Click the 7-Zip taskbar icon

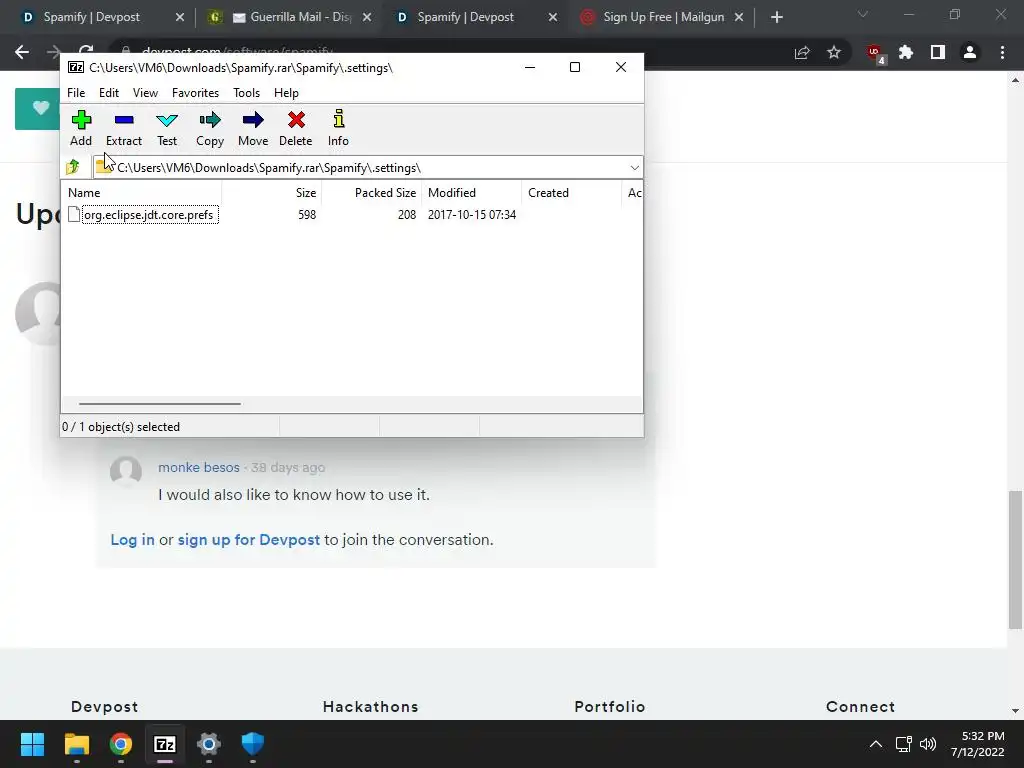(x=165, y=744)
